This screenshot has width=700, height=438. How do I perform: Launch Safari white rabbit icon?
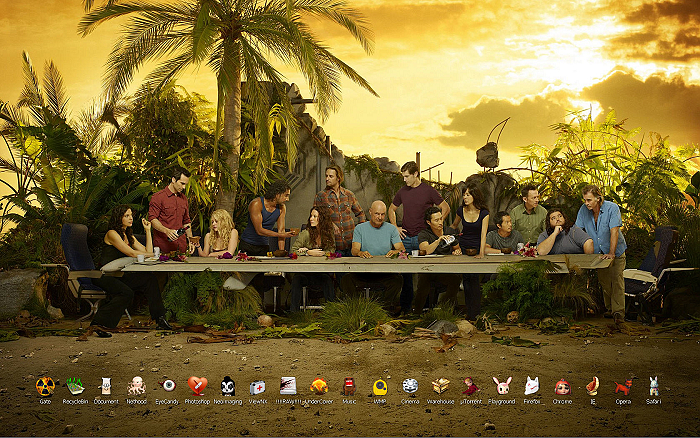point(653,386)
